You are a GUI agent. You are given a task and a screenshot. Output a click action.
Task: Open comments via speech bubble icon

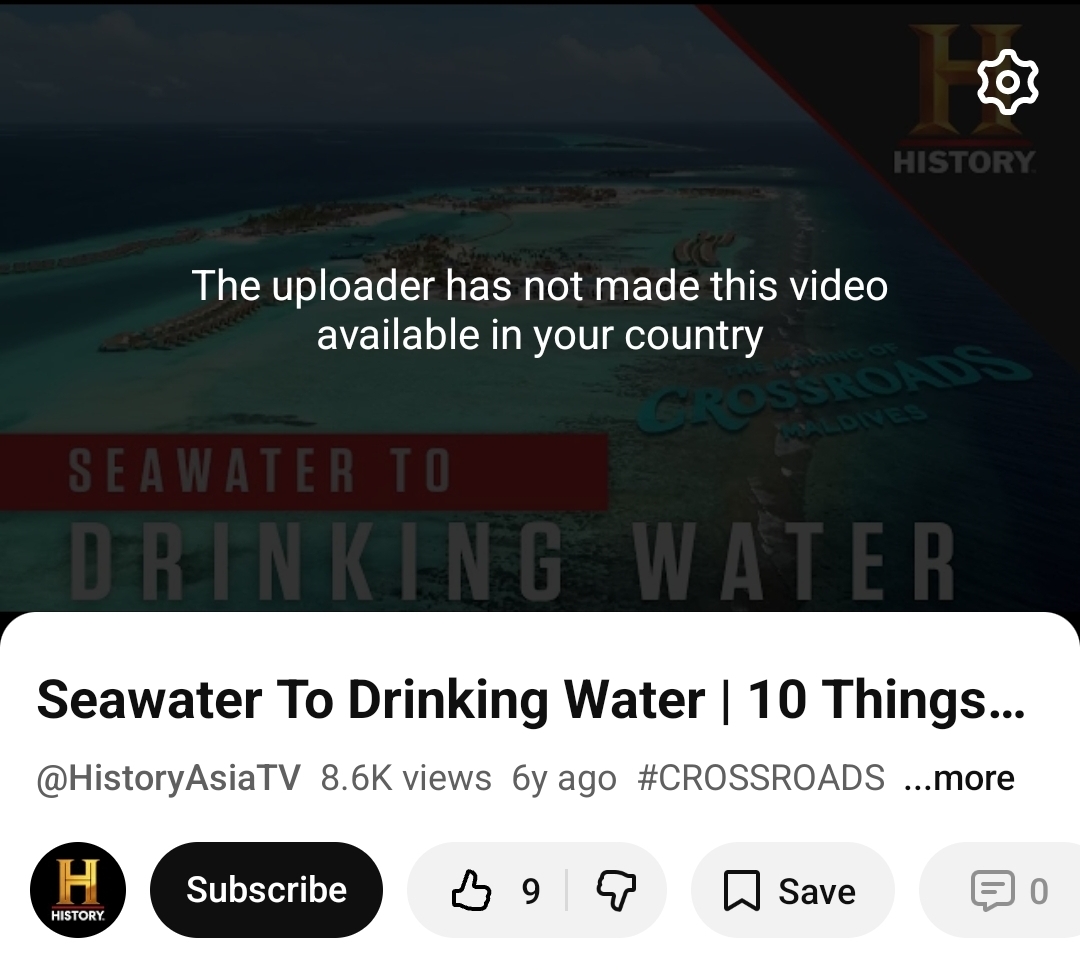993,890
